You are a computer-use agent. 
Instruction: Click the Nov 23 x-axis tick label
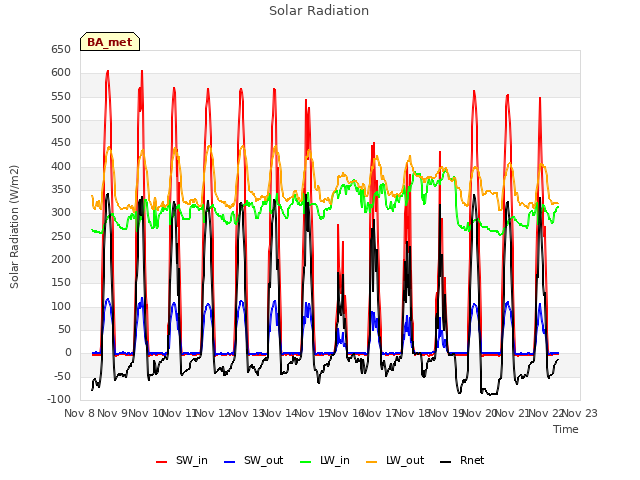click(x=580, y=413)
